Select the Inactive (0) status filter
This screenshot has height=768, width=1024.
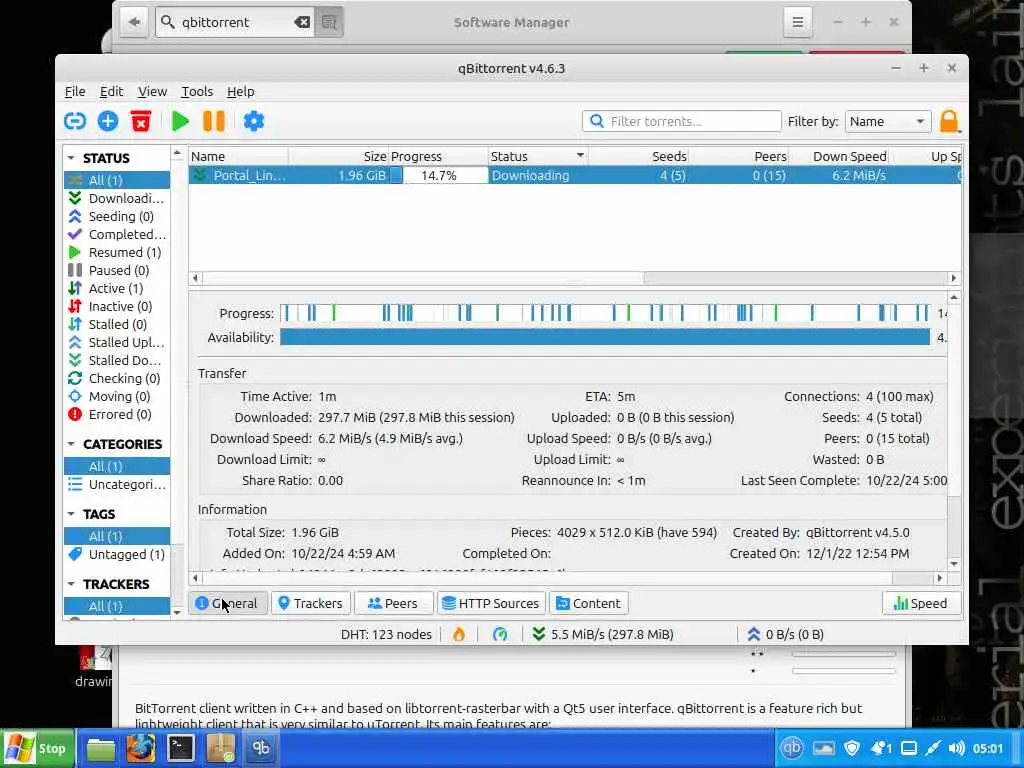[x=117, y=306]
